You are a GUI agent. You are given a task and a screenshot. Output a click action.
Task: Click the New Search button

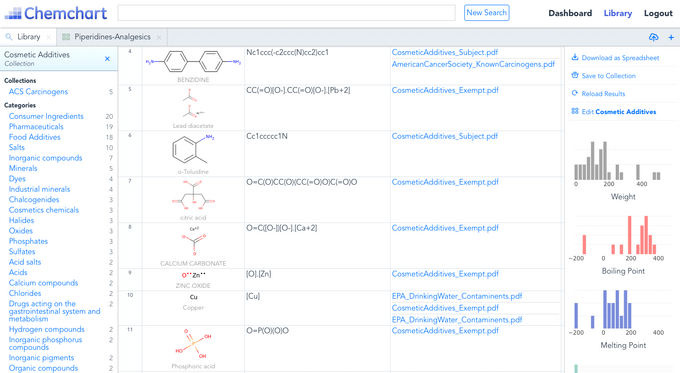(x=486, y=13)
